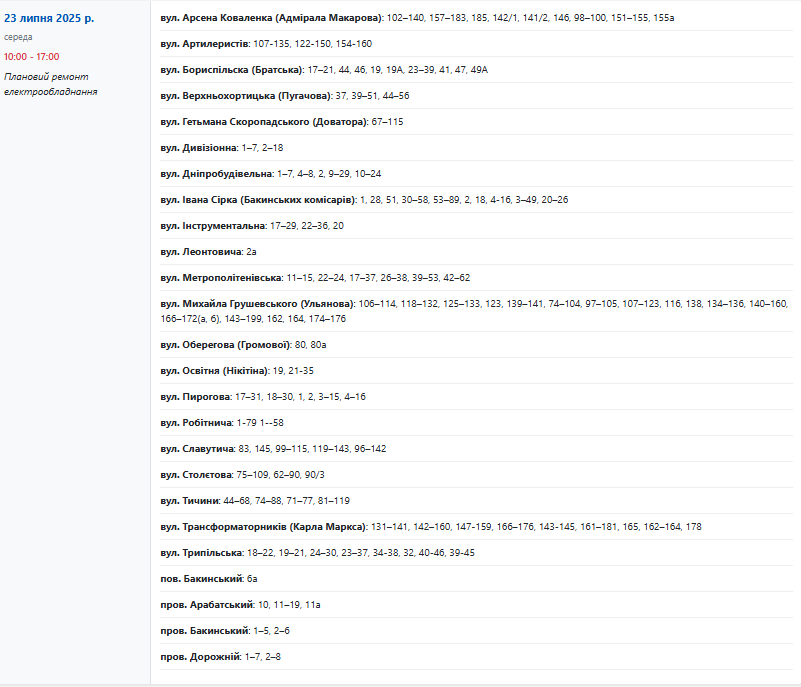
Task: Click вул. Трансформаторників (Карла Маркса) street name
Action: click(x=264, y=527)
